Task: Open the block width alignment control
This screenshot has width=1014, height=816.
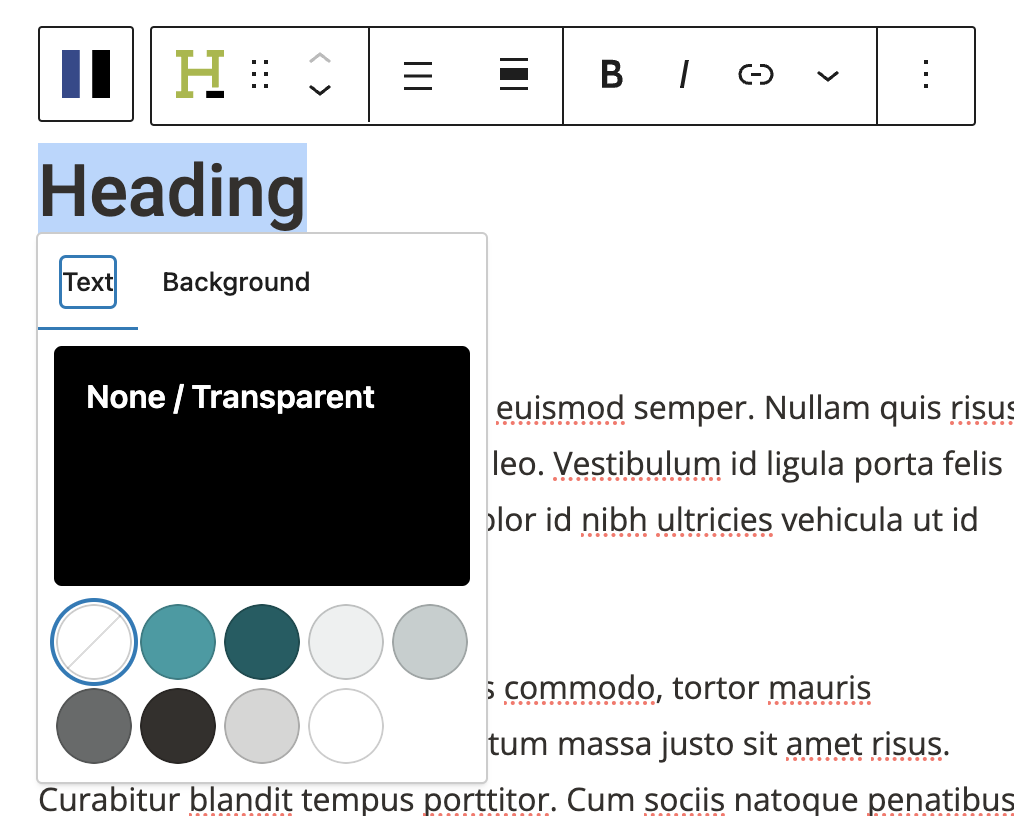Action: pos(513,75)
